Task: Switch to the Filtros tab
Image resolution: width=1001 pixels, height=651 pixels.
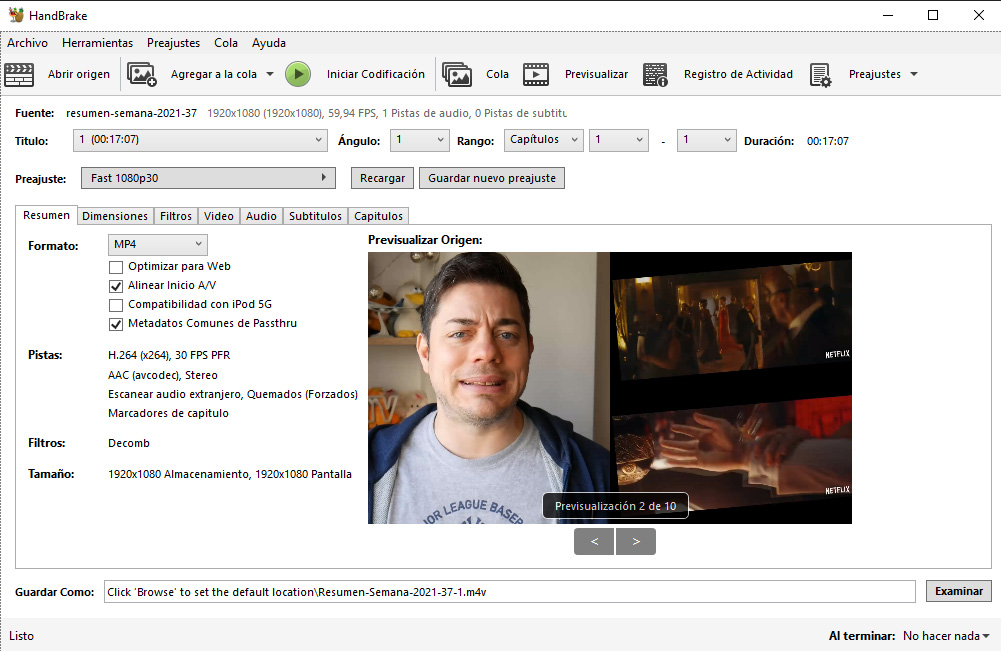Action: [176, 216]
